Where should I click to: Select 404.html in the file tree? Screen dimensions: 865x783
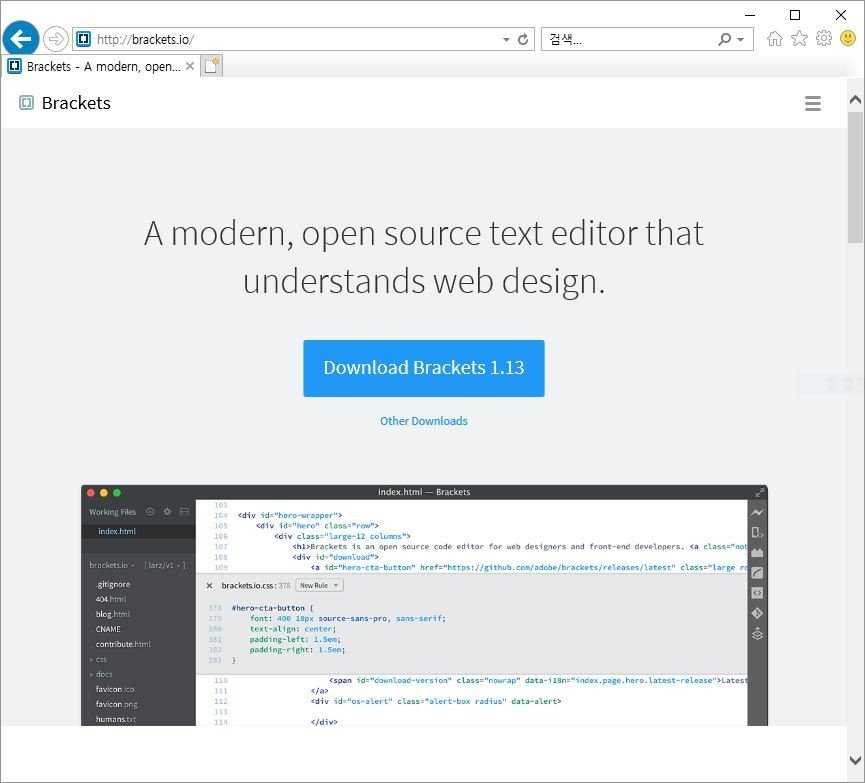pyautogui.click(x=111, y=599)
